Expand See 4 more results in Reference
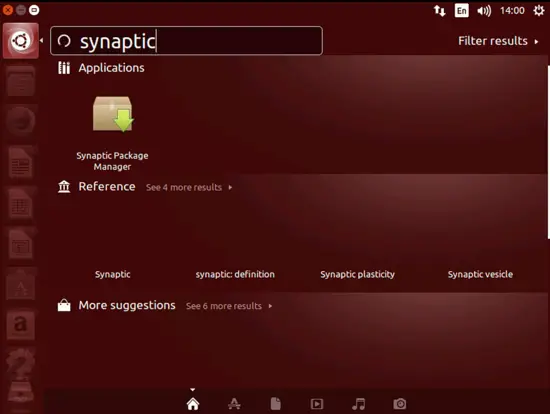The width and height of the screenshot is (550, 414). tap(189, 187)
